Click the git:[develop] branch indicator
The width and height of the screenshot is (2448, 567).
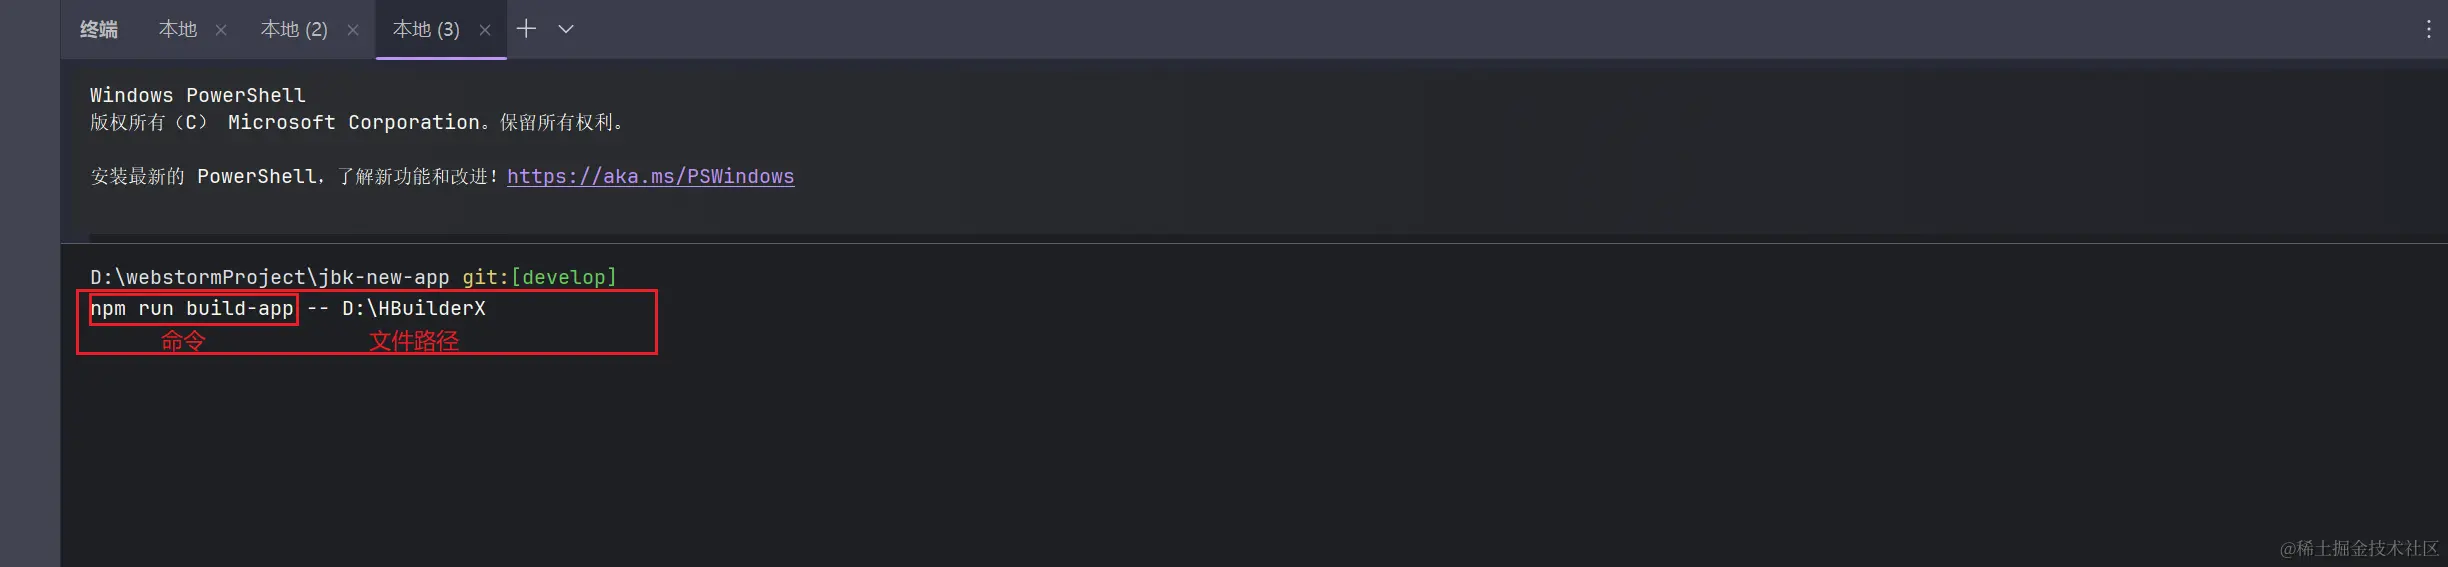point(540,277)
